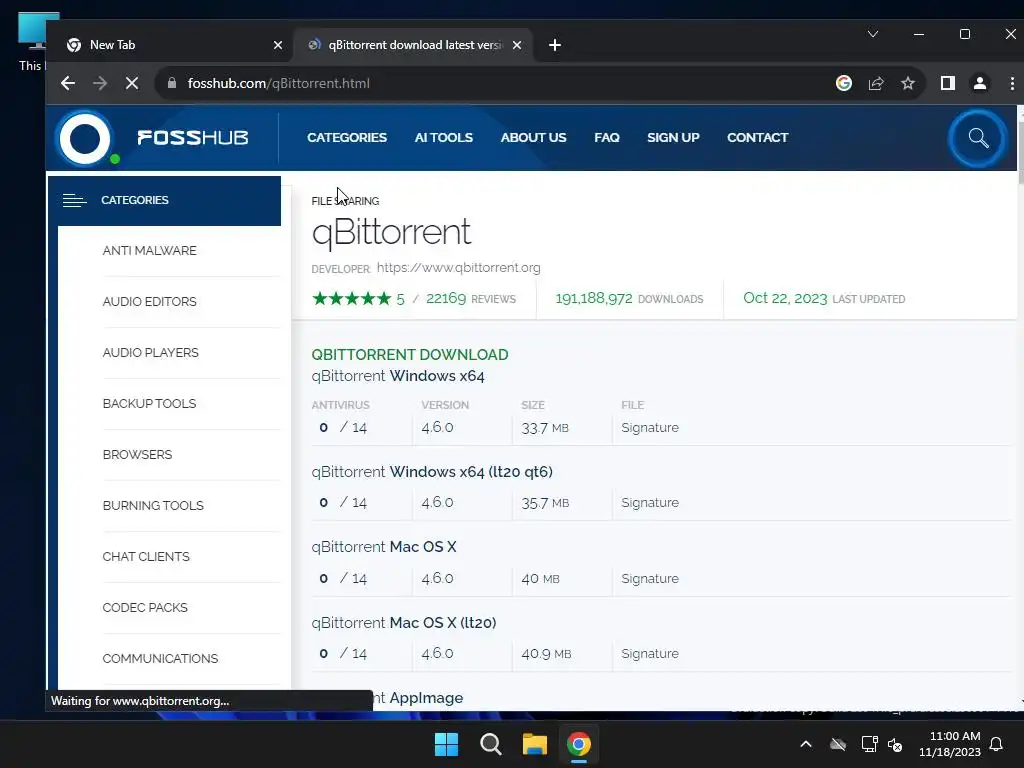Image resolution: width=1024 pixels, height=768 pixels.
Task: Click SIGN UP in the navigation
Action: tap(673, 138)
